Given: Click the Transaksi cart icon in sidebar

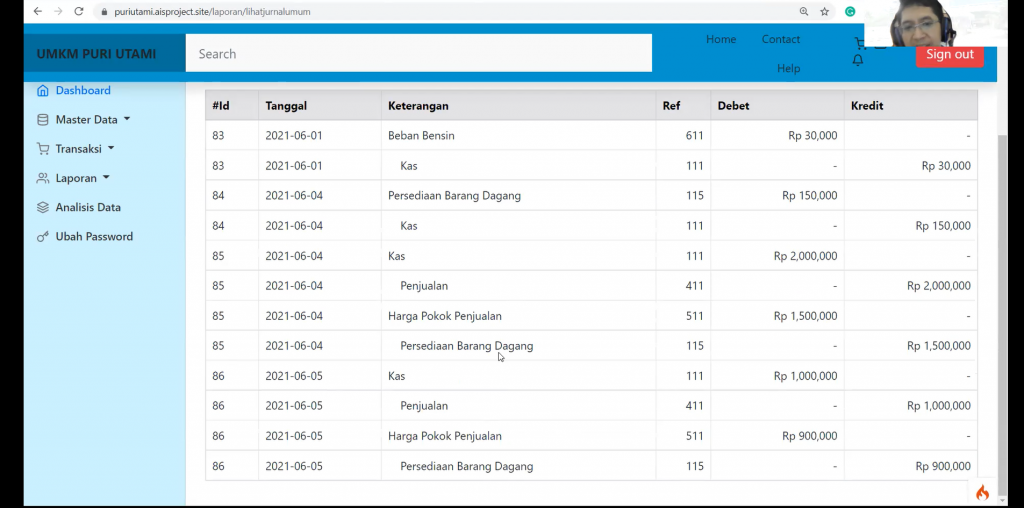Looking at the screenshot, I should [x=42, y=149].
